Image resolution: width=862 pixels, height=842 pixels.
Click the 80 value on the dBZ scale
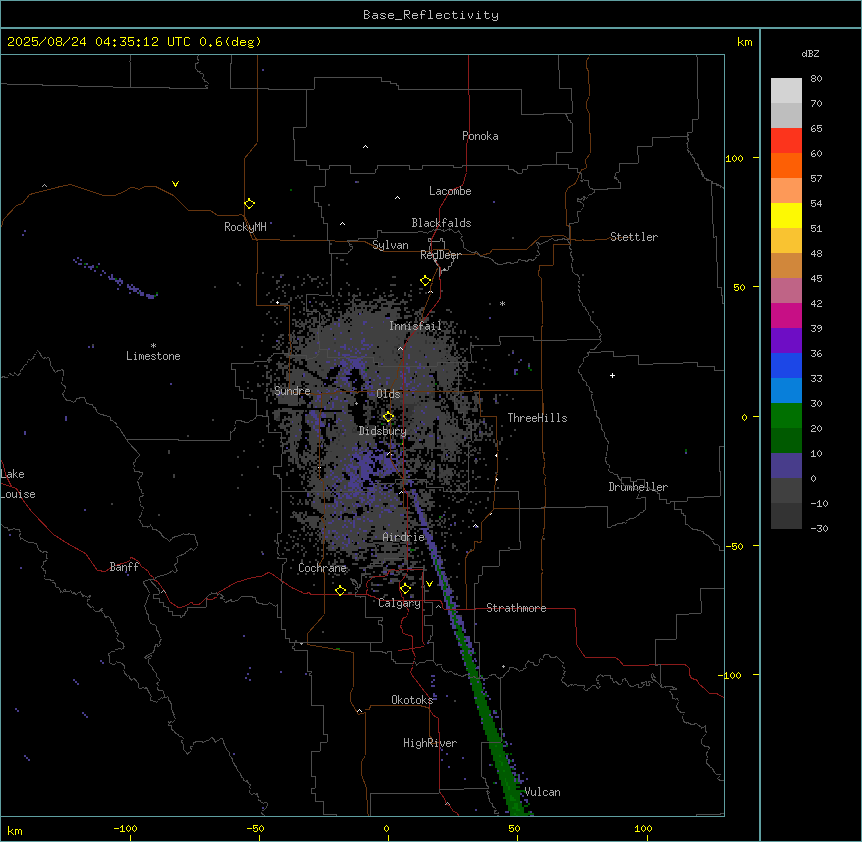[x=816, y=79]
